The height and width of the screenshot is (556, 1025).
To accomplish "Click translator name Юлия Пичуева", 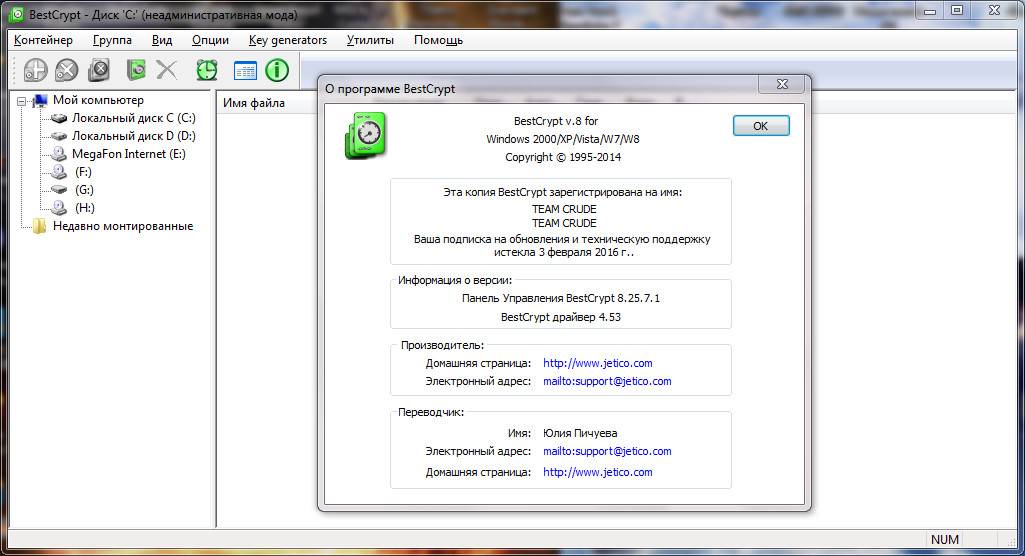I will 580,433.
